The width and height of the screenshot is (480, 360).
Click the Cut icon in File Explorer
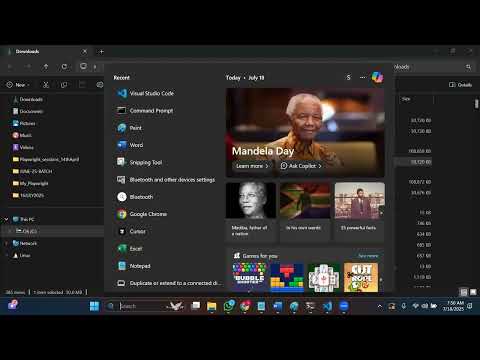tap(46, 85)
